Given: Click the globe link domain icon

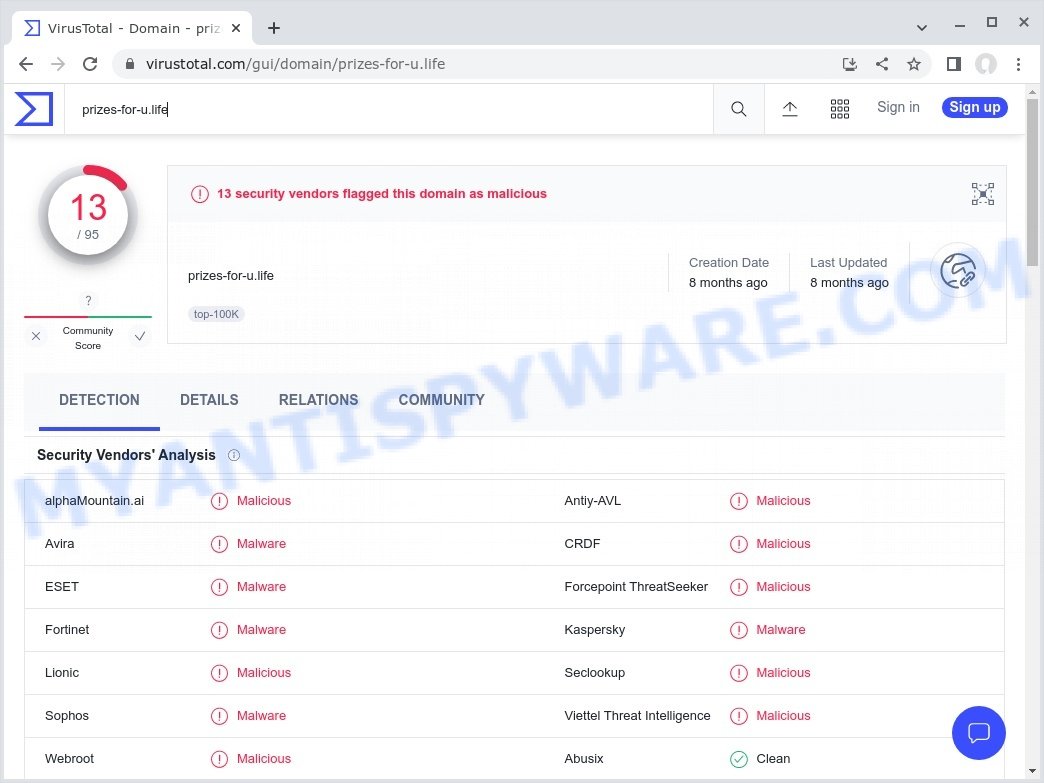Looking at the screenshot, I should click(x=957, y=270).
